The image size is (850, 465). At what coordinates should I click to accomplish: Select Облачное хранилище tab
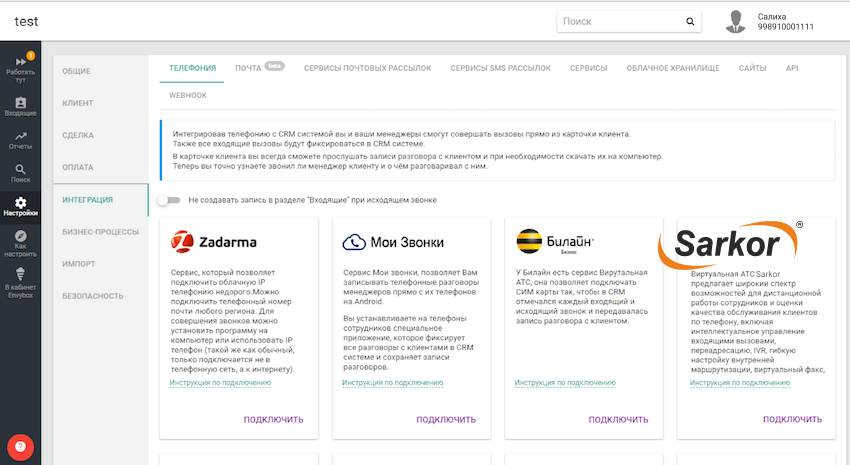click(672, 68)
